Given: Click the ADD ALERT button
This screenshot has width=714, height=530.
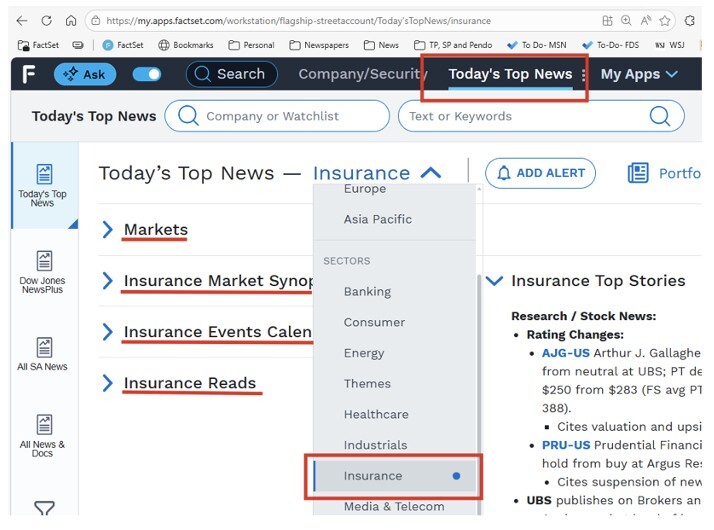Looking at the screenshot, I should (x=540, y=173).
